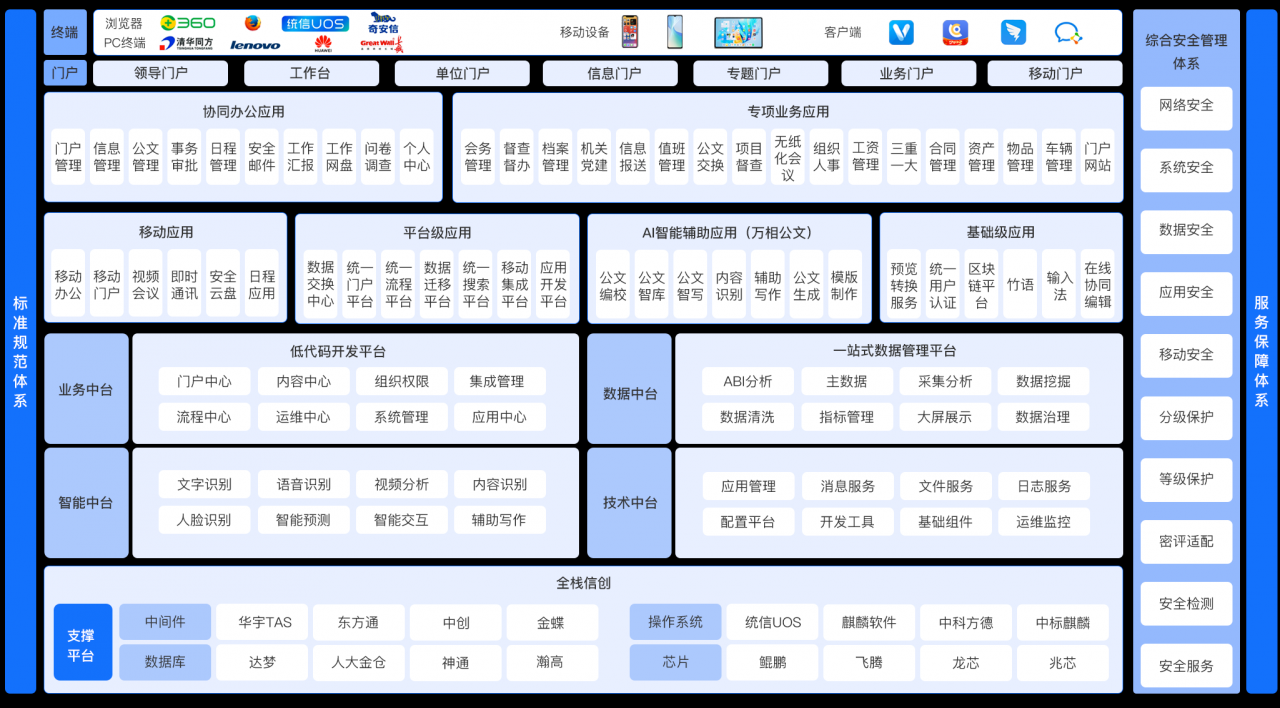
Task: Click the Great Wall logo
Action: click(x=382, y=44)
